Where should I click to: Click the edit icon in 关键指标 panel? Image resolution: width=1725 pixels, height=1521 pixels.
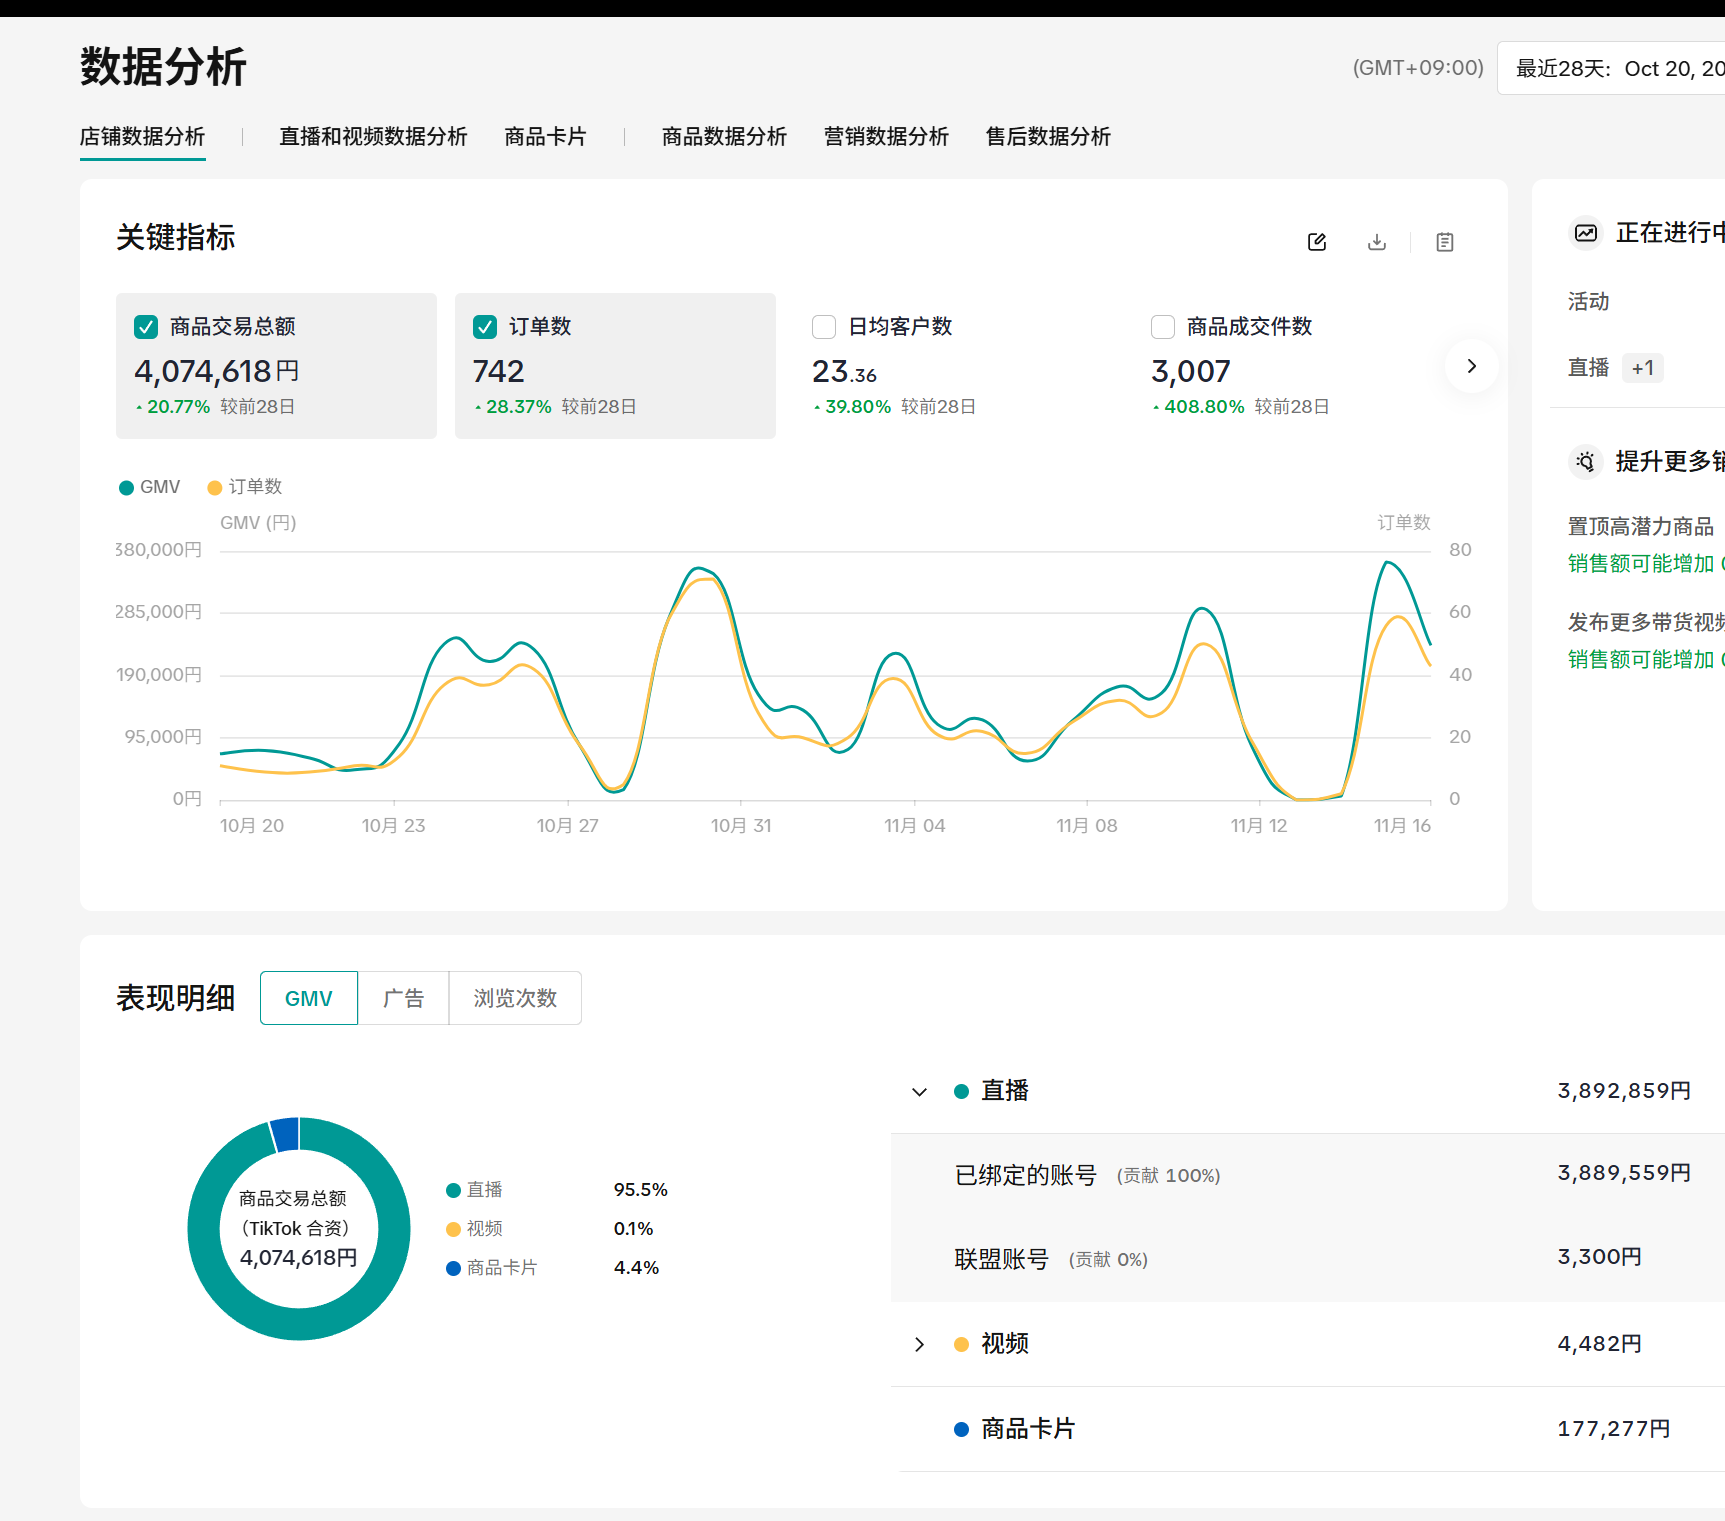pyautogui.click(x=1316, y=242)
